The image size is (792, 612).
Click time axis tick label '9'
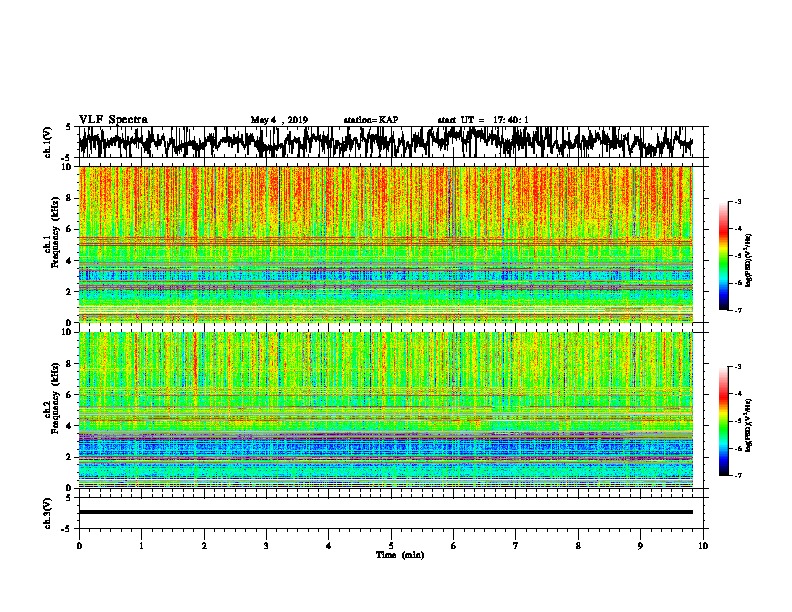(640, 545)
